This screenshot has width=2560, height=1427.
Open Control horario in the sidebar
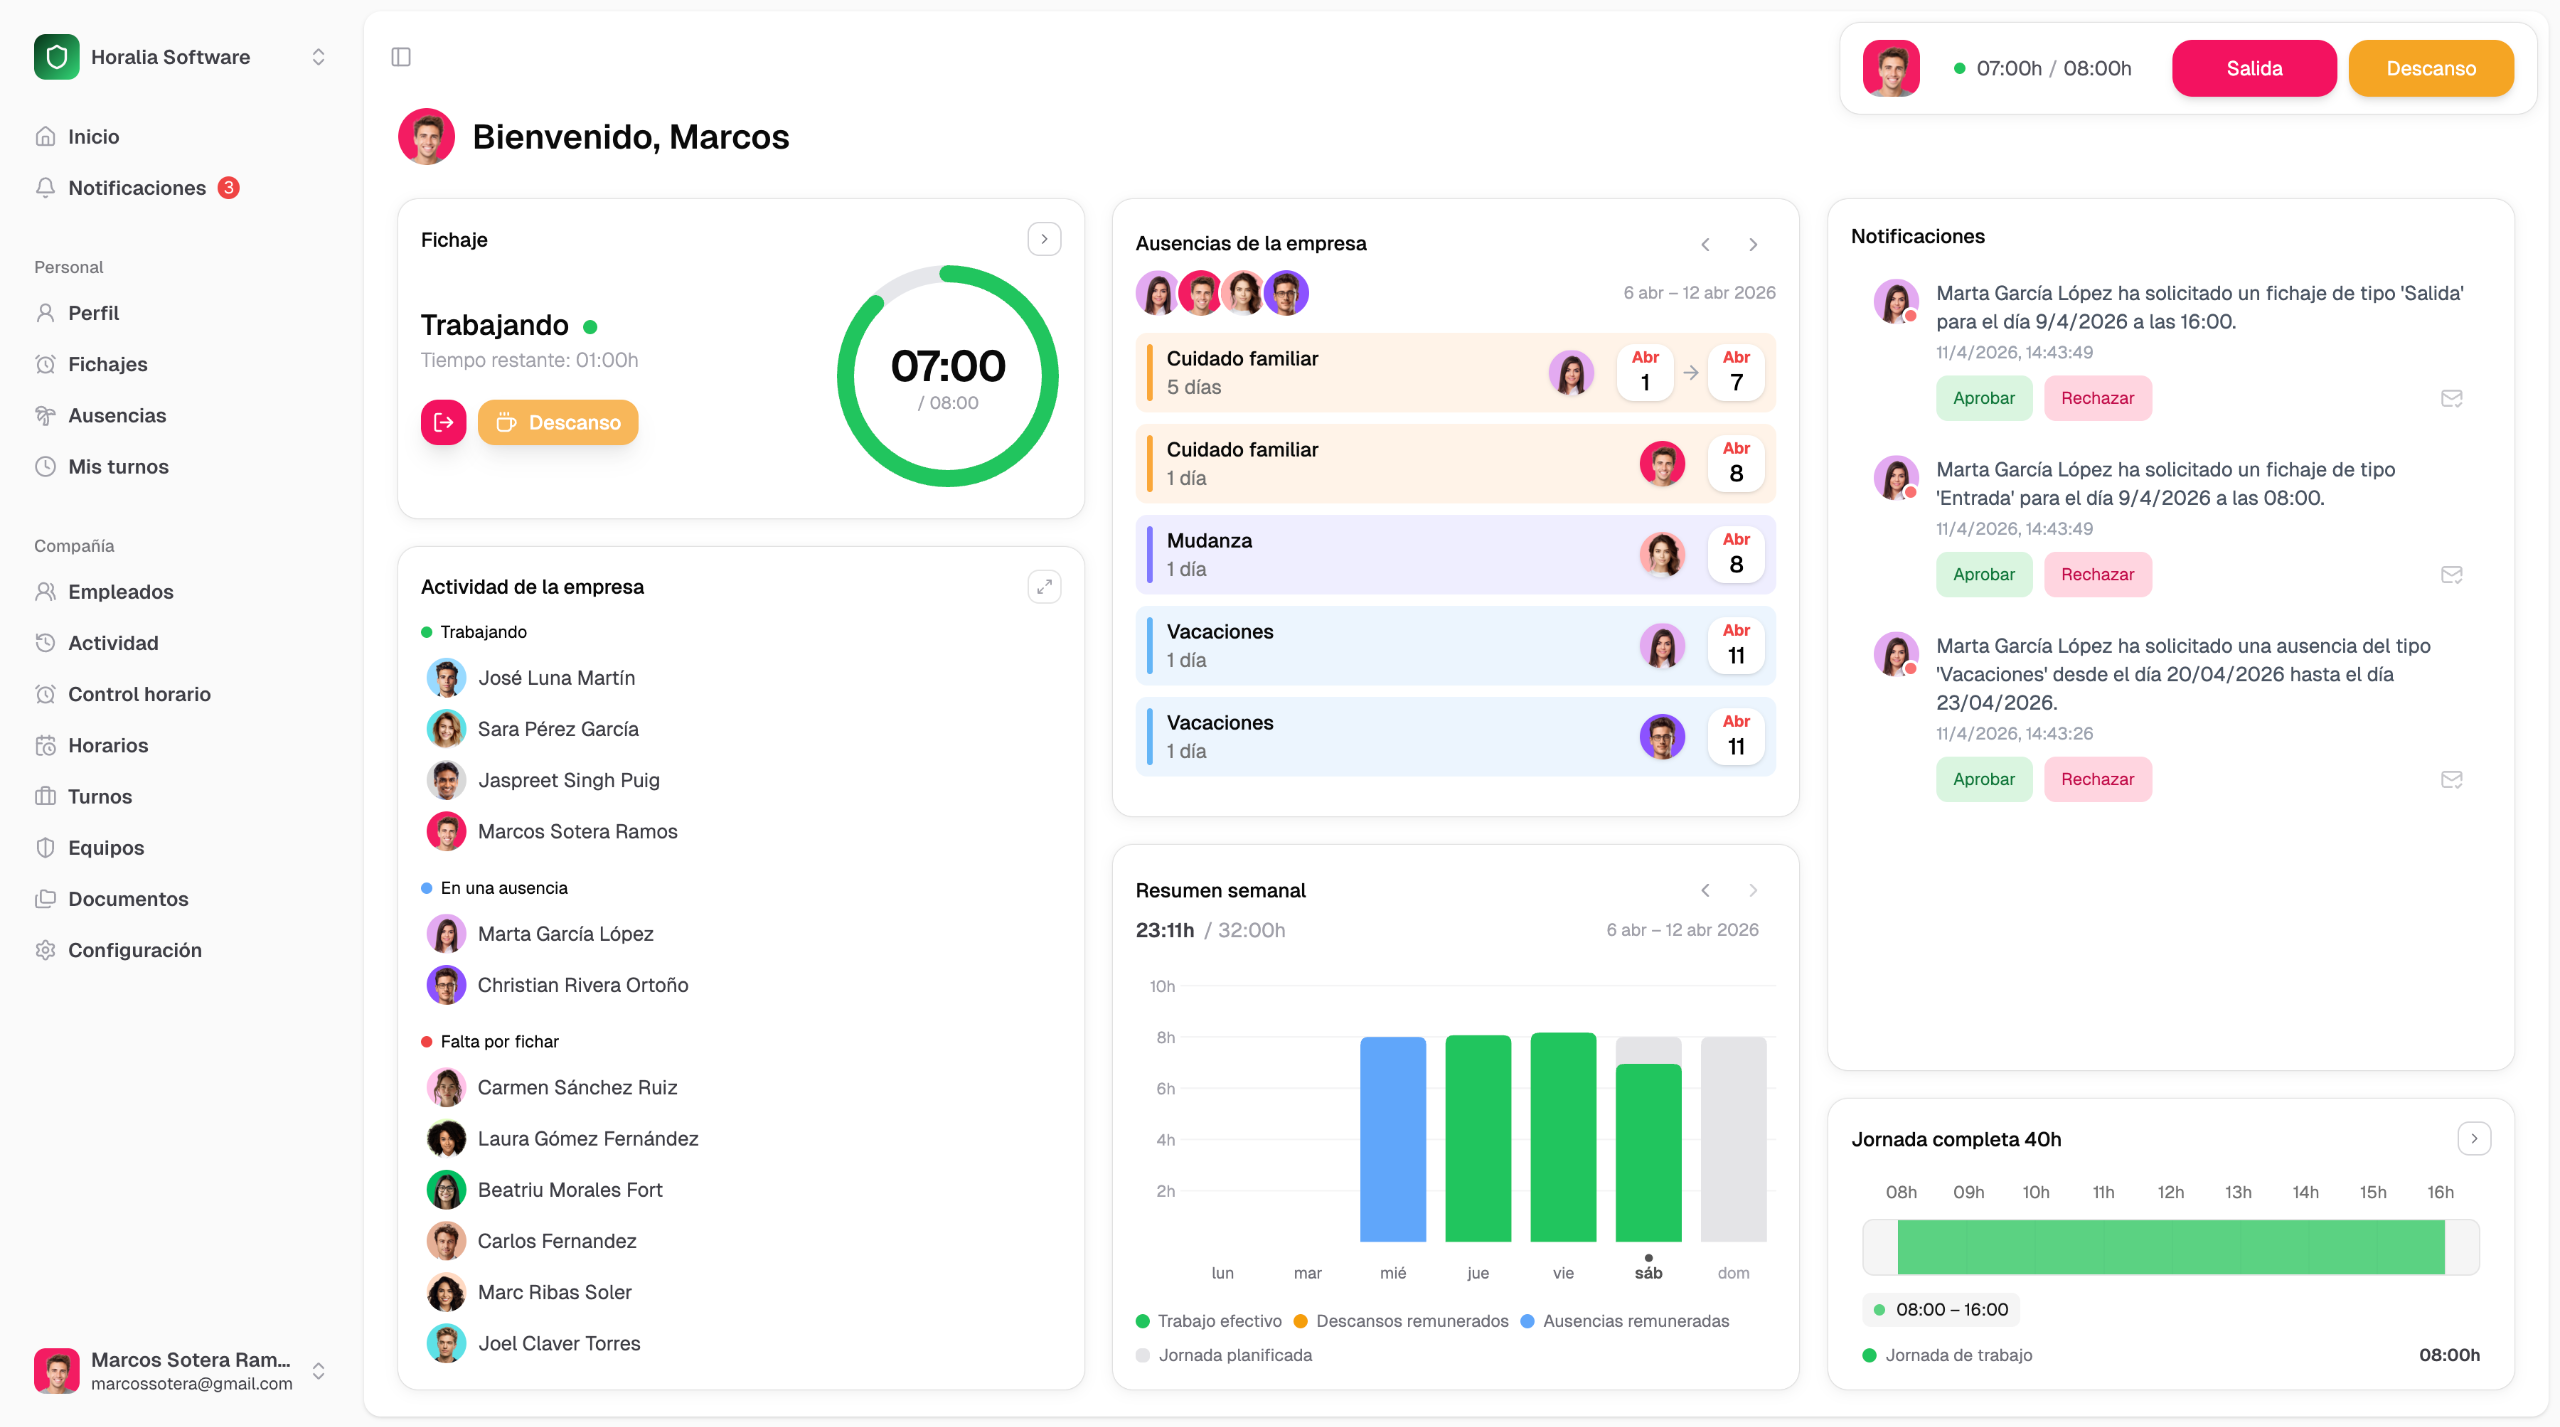[139, 694]
